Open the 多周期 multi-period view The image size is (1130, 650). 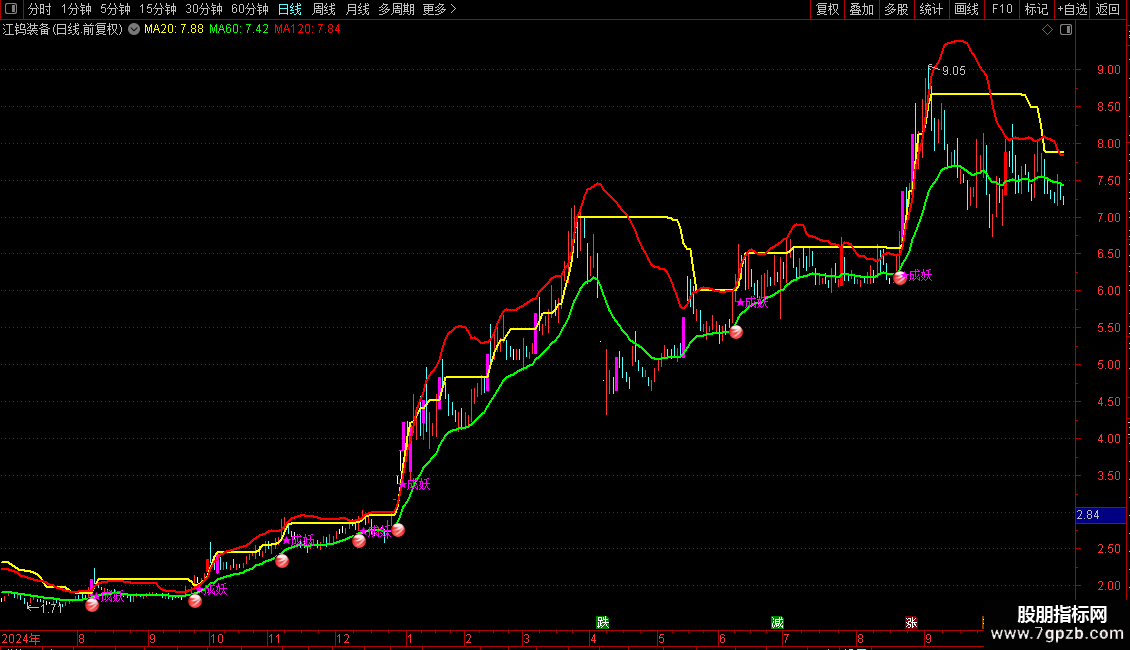(x=396, y=9)
